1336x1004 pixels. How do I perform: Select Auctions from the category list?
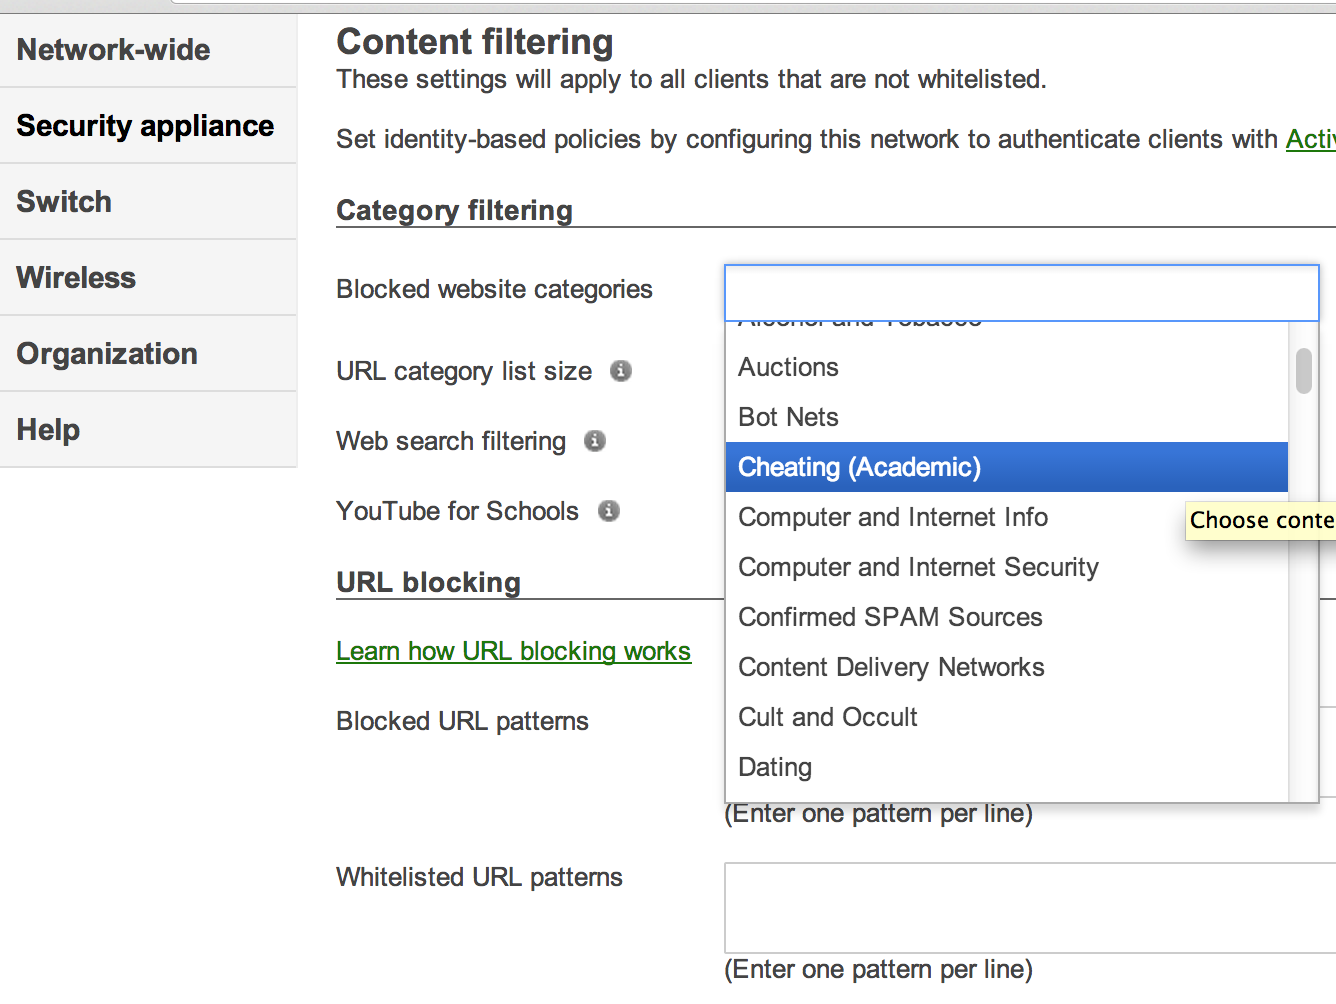[788, 367]
